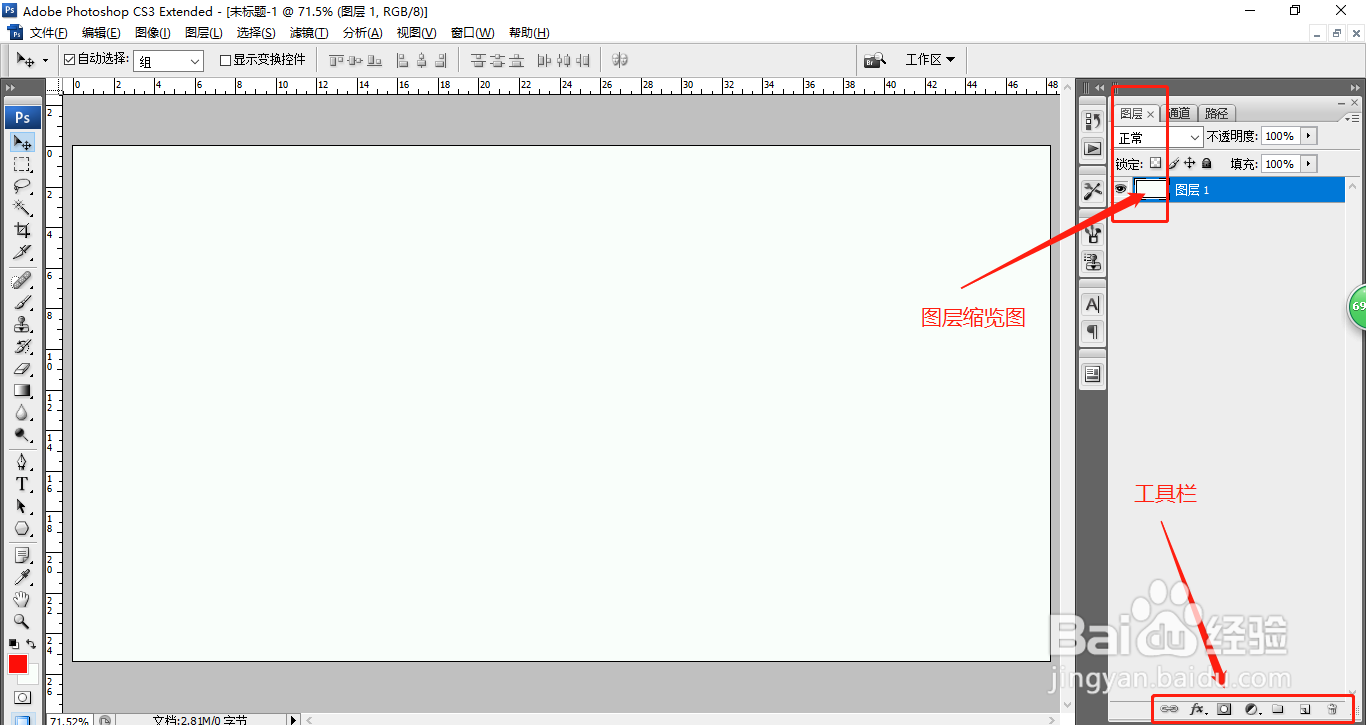This screenshot has height=725, width=1366.
Task: Select the Blur tool
Action: [x=22, y=412]
